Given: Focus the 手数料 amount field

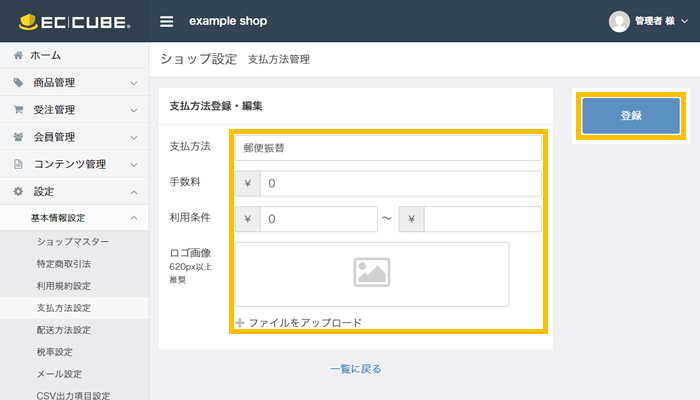Looking at the screenshot, I should pos(400,184).
